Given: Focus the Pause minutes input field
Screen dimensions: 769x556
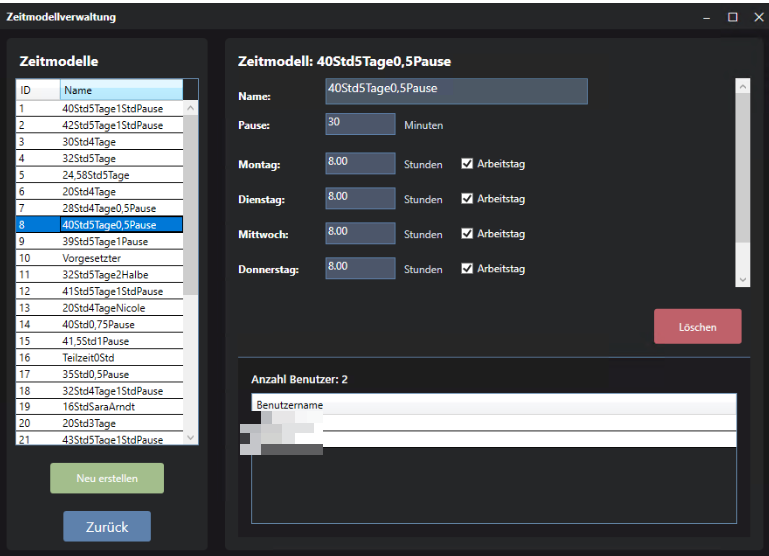Looking at the screenshot, I should coord(360,124).
